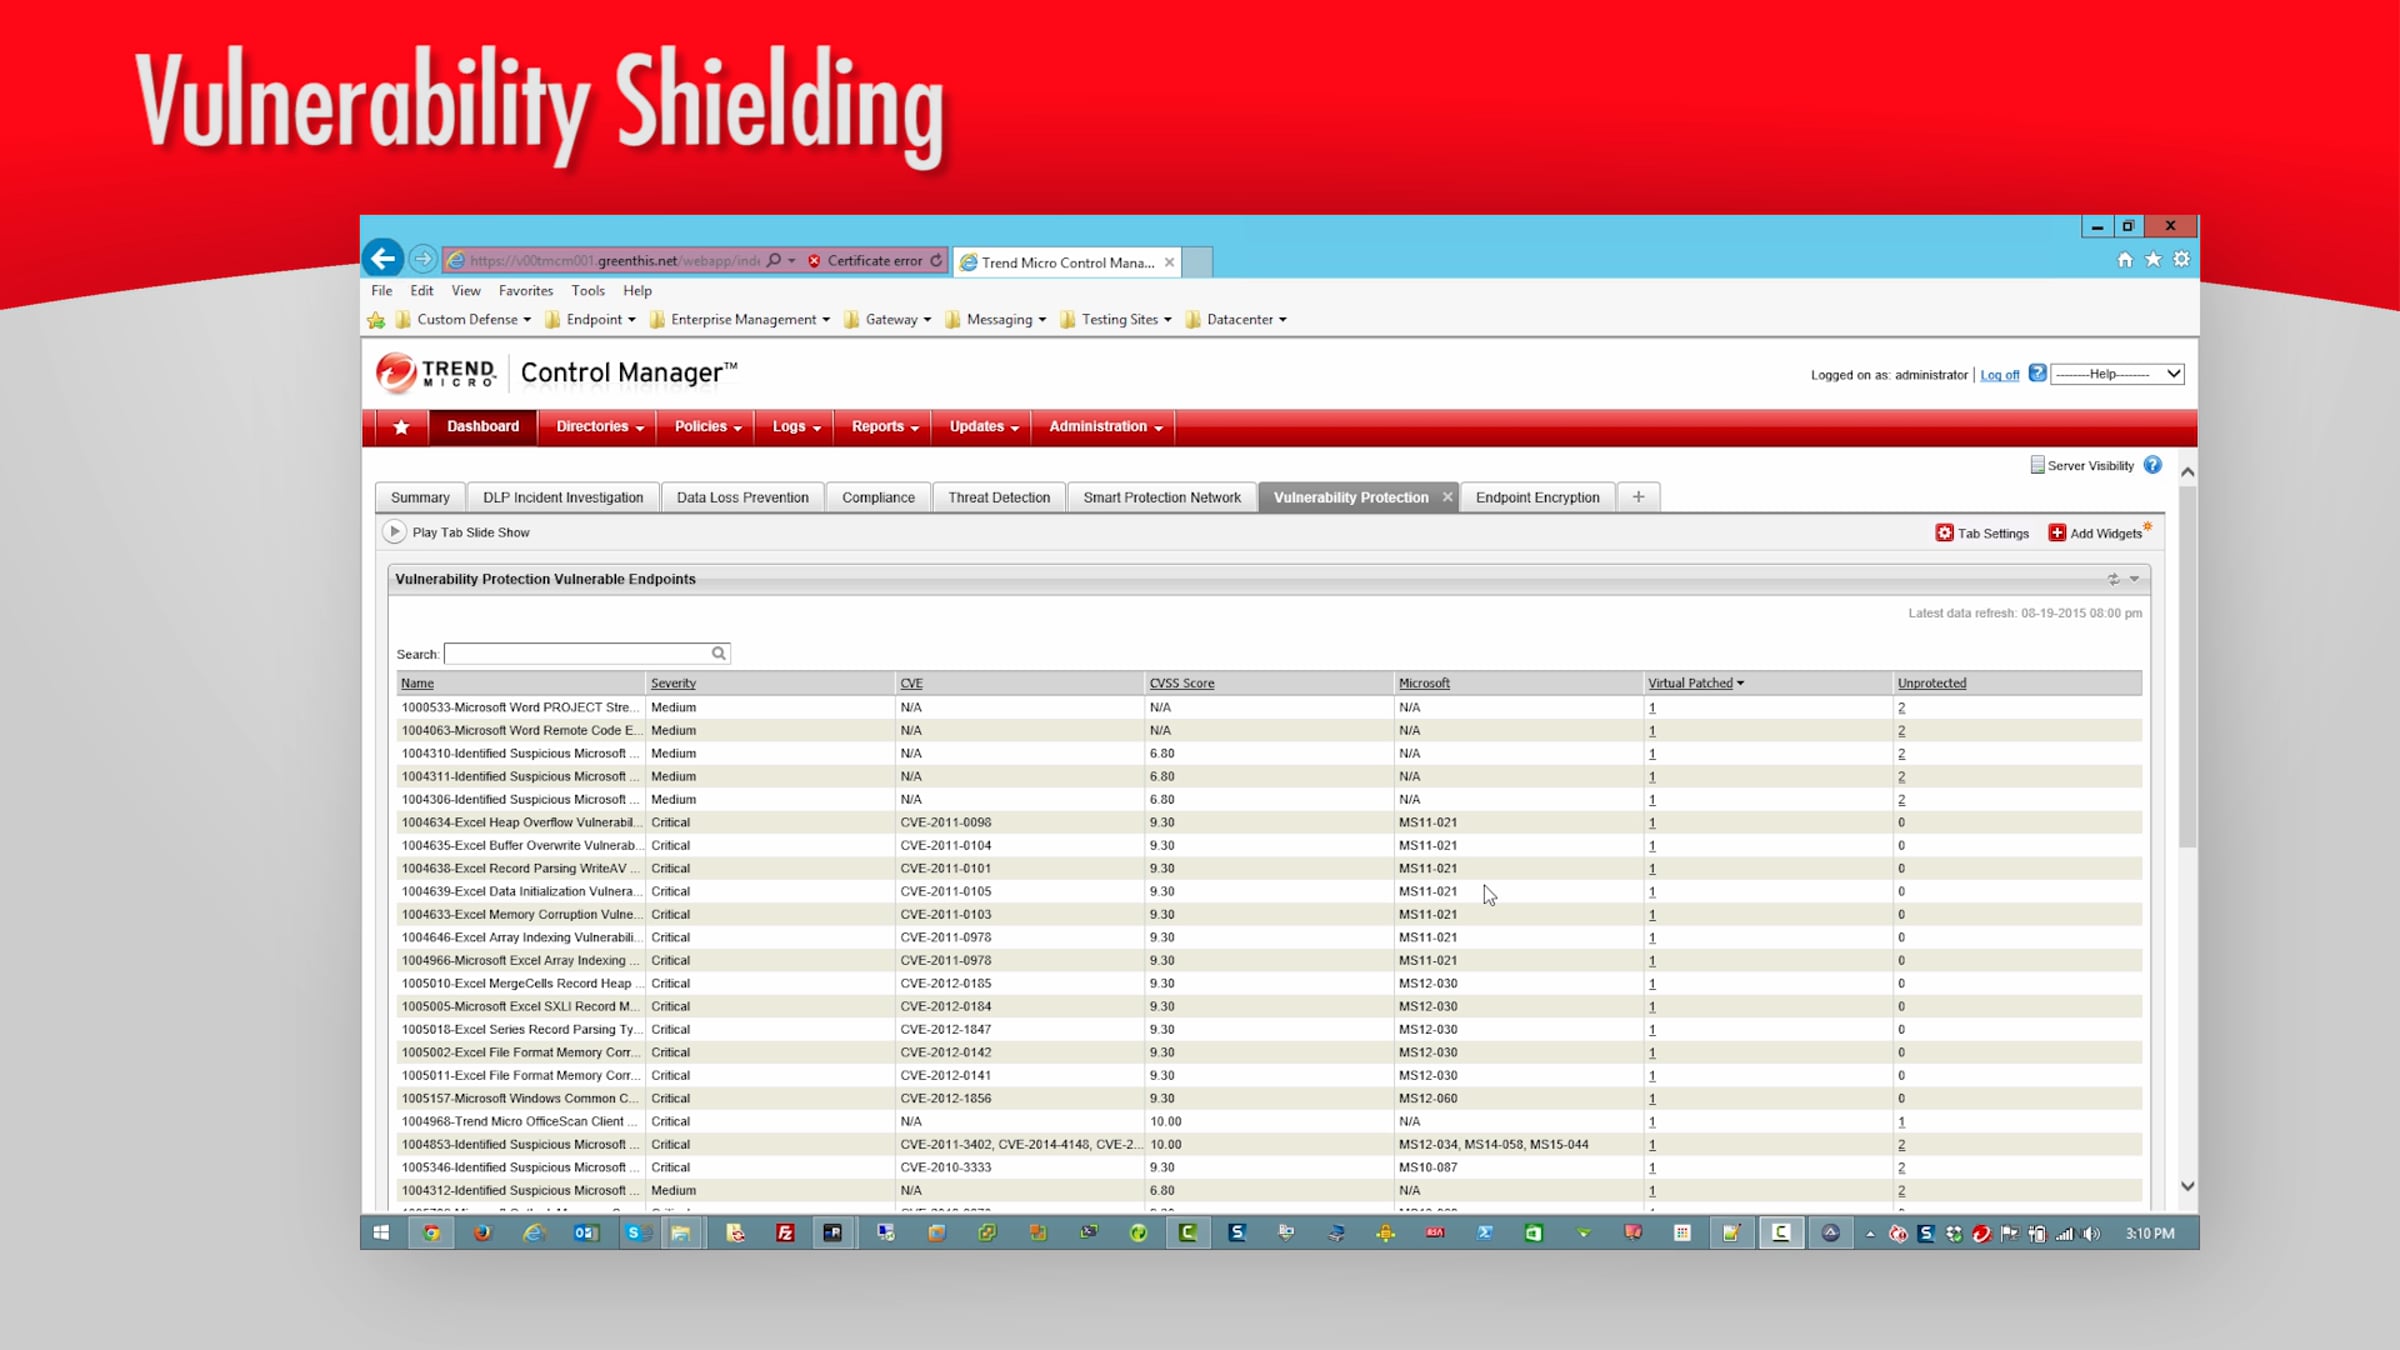Open widget options arrow on Vulnerable Endpoints panel

tap(2134, 579)
